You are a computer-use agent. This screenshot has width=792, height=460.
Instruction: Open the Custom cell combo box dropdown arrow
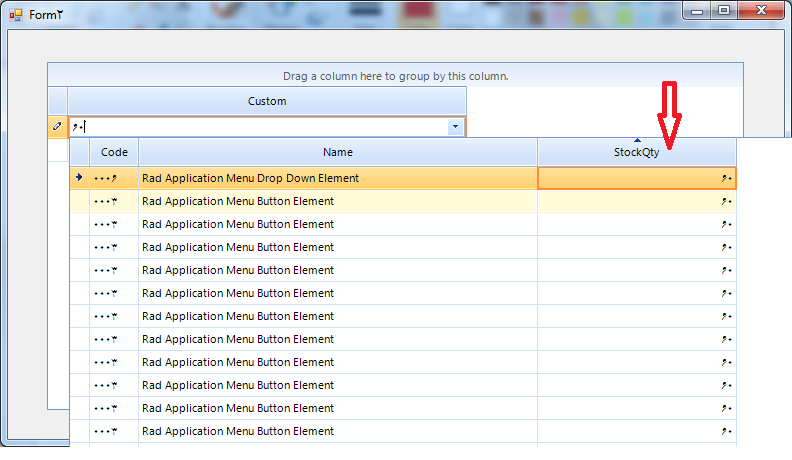click(x=455, y=127)
